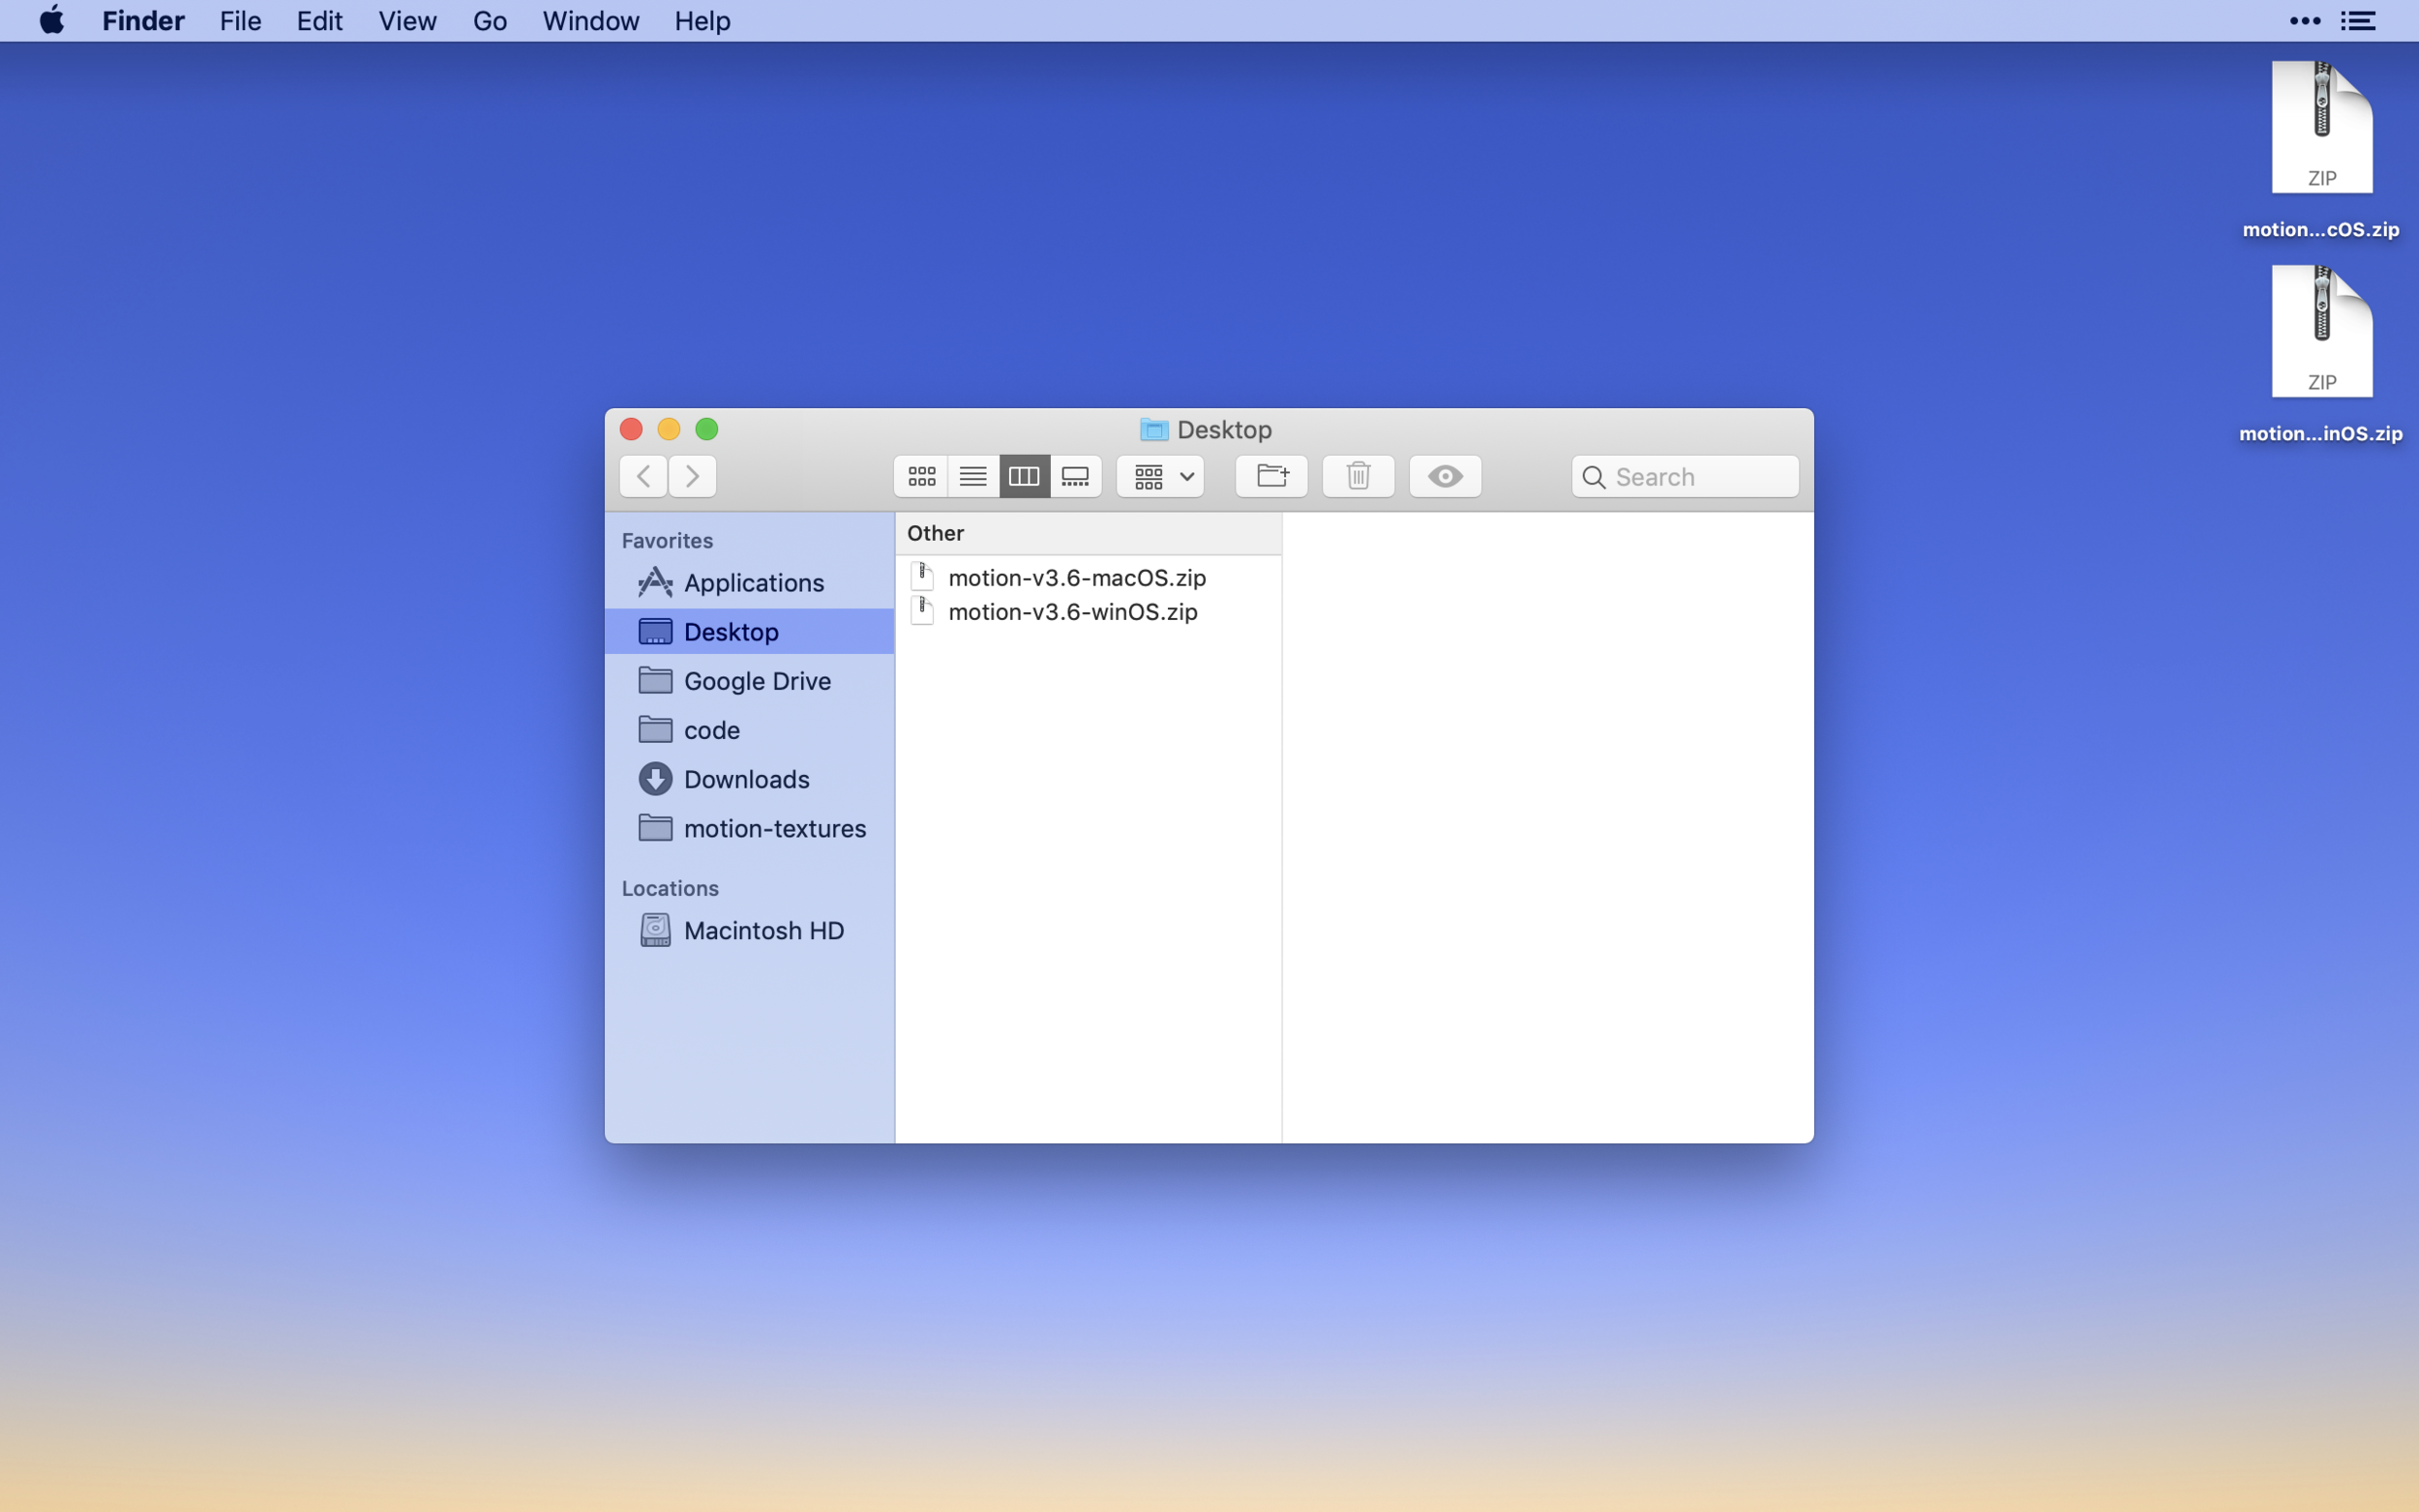Image resolution: width=2419 pixels, height=1512 pixels.
Task: Select motion-v3.6-winOS.zip in file list
Action: [1088, 612]
